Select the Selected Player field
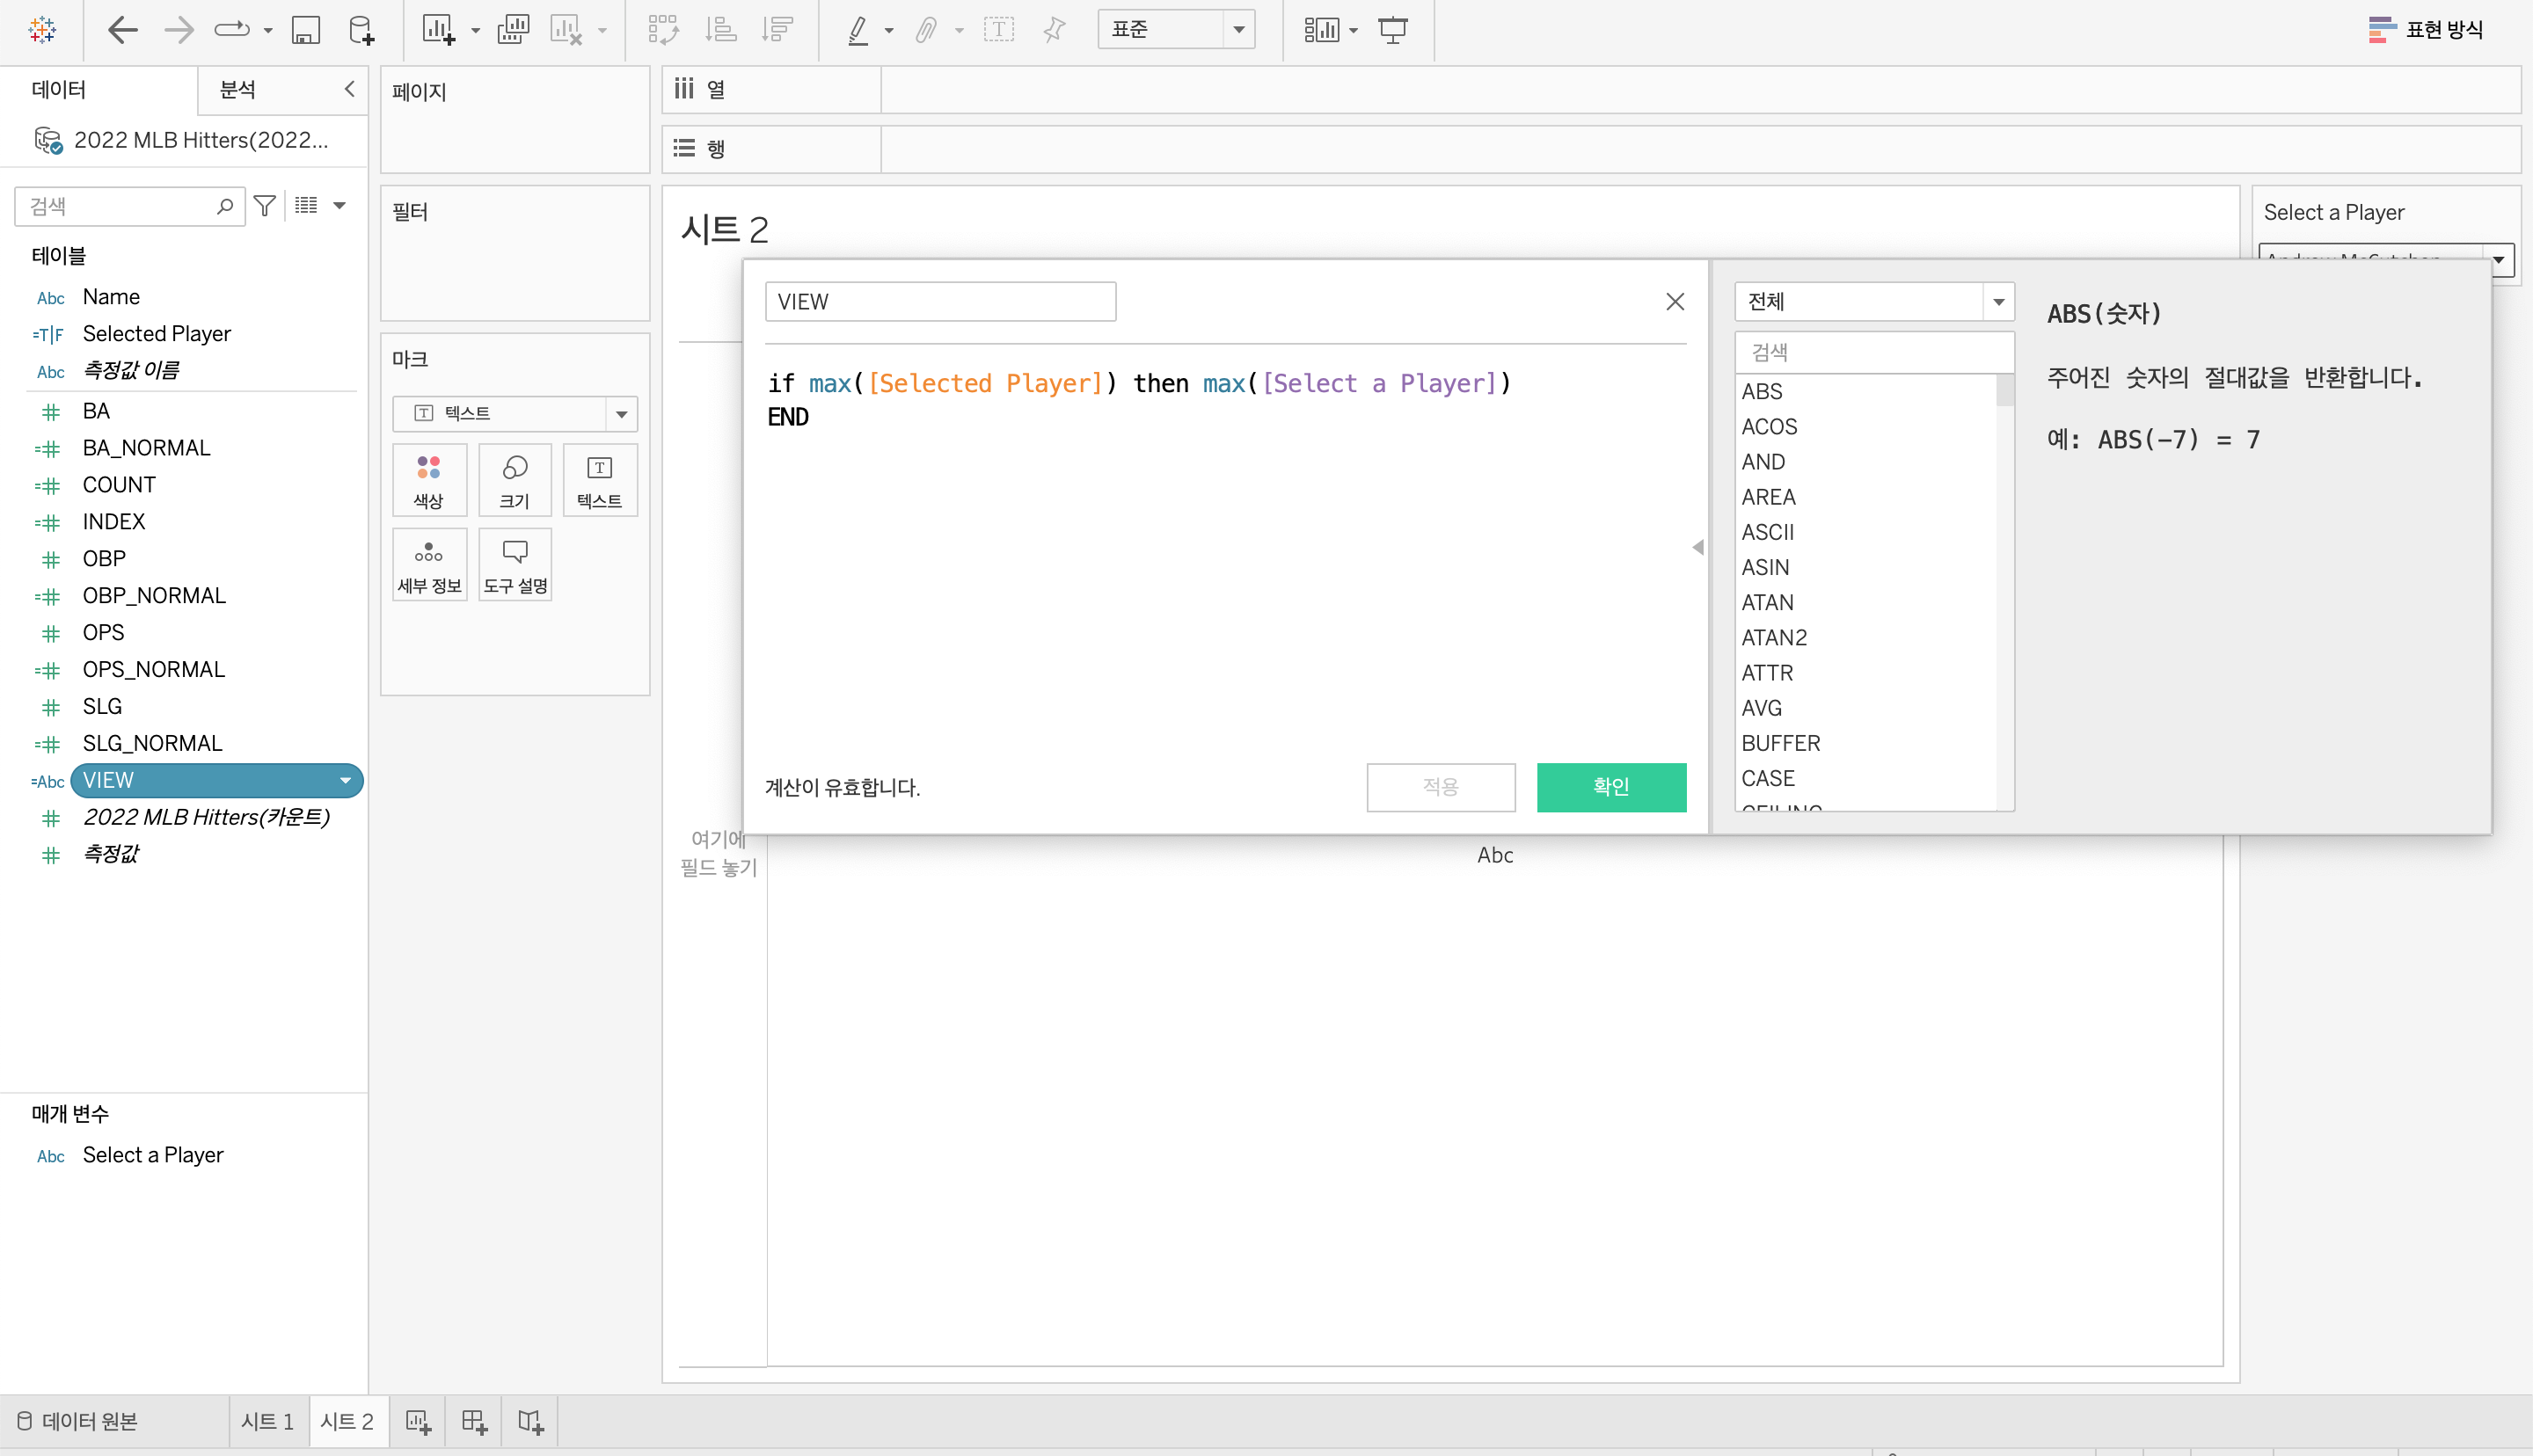The height and width of the screenshot is (1456, 2533). pyautogui.click(x=156, y=333)
